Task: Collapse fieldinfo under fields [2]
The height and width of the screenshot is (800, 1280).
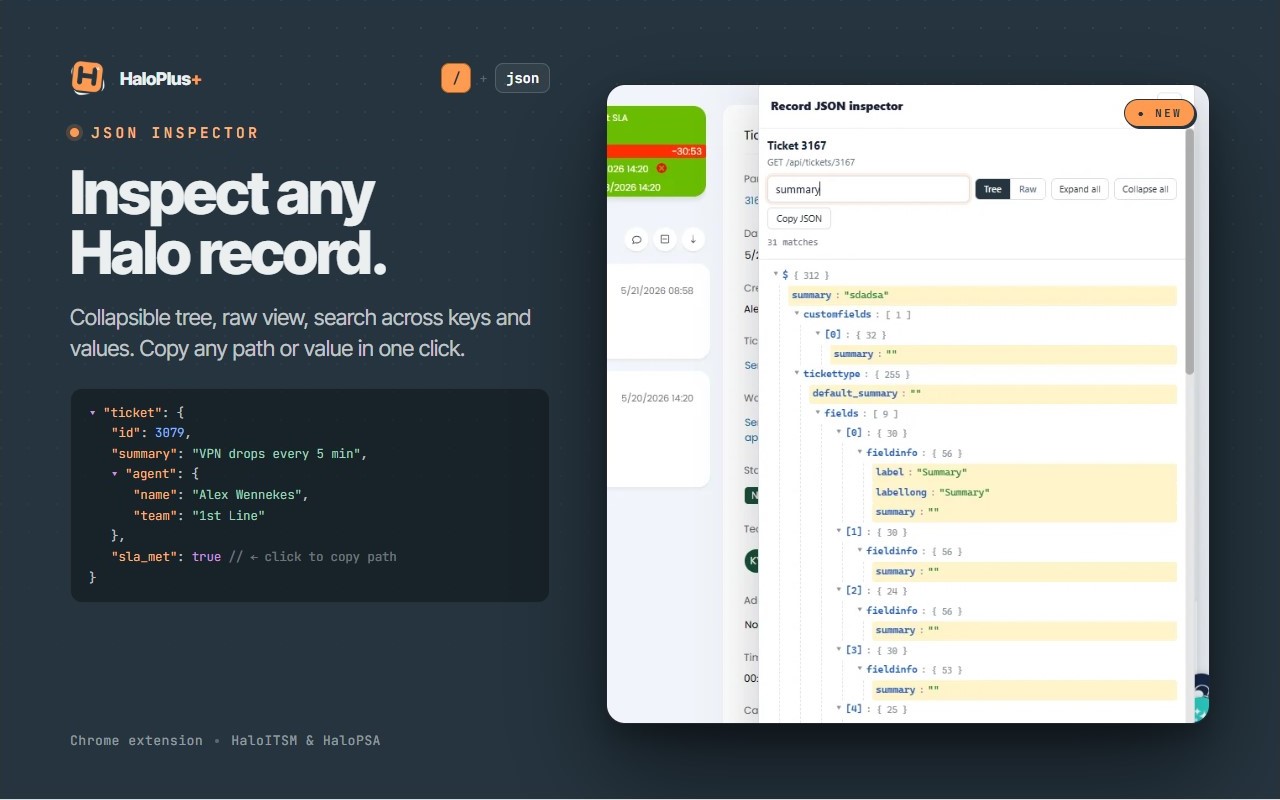Action: [860, 610]
